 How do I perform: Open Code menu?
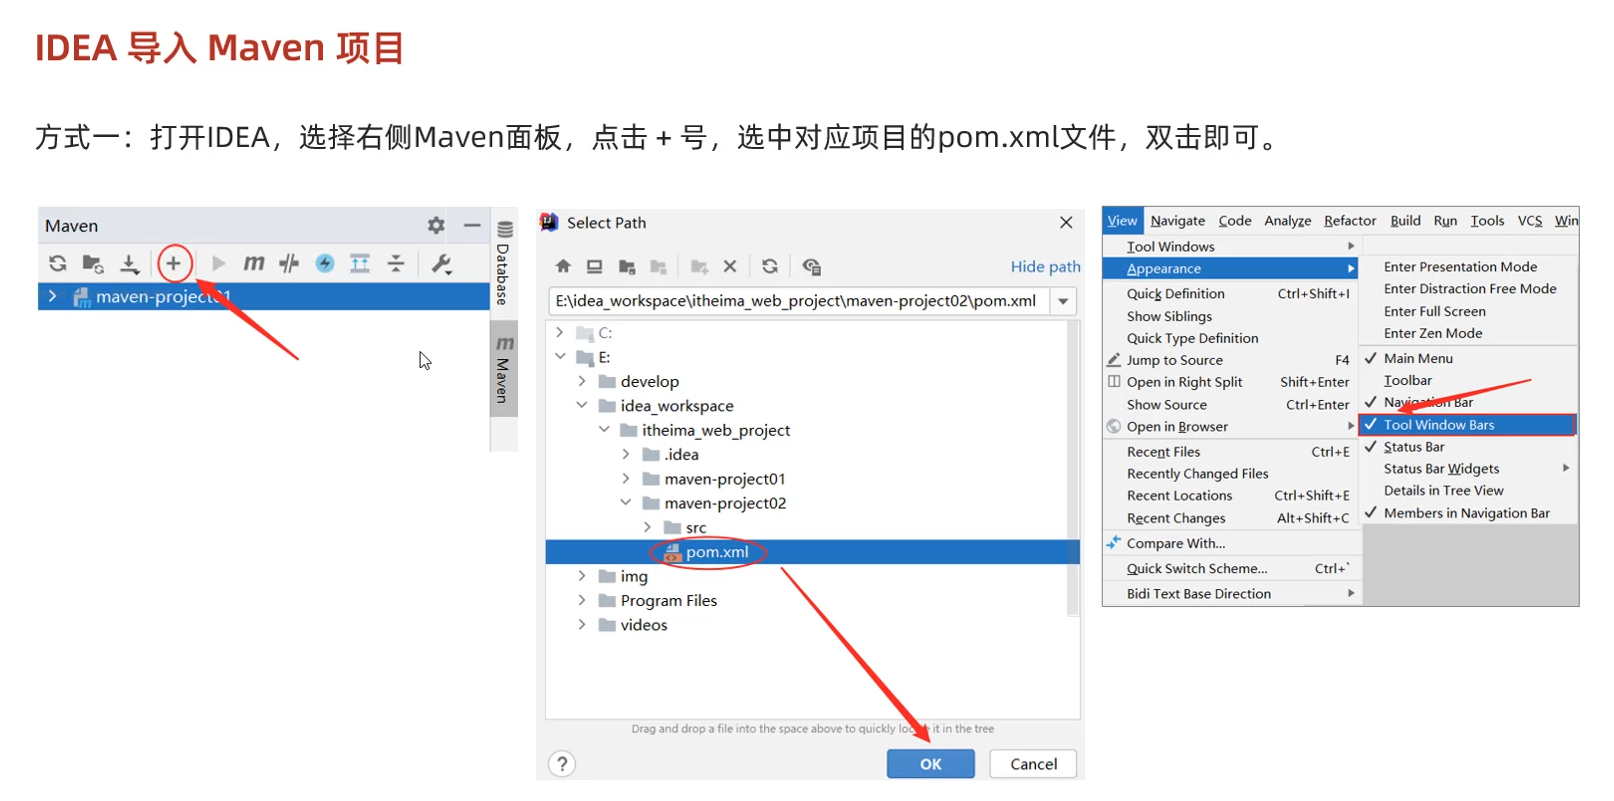click(x=1235, y=220)
